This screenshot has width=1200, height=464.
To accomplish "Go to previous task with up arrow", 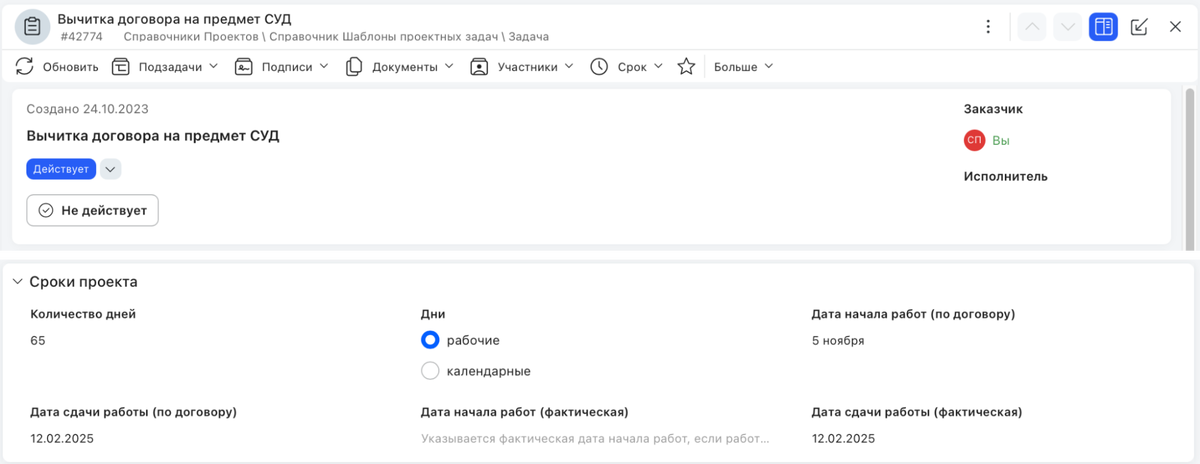I will pos(1032,27).
